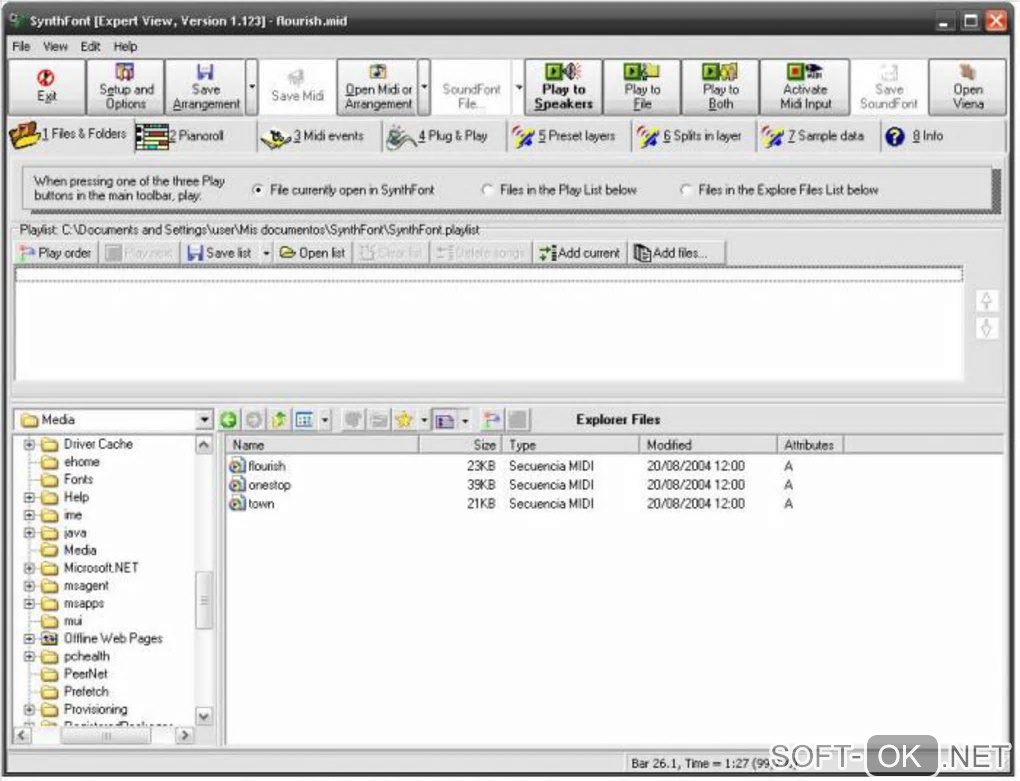
Task: Click the Add files... button
Action: [677, 253]
